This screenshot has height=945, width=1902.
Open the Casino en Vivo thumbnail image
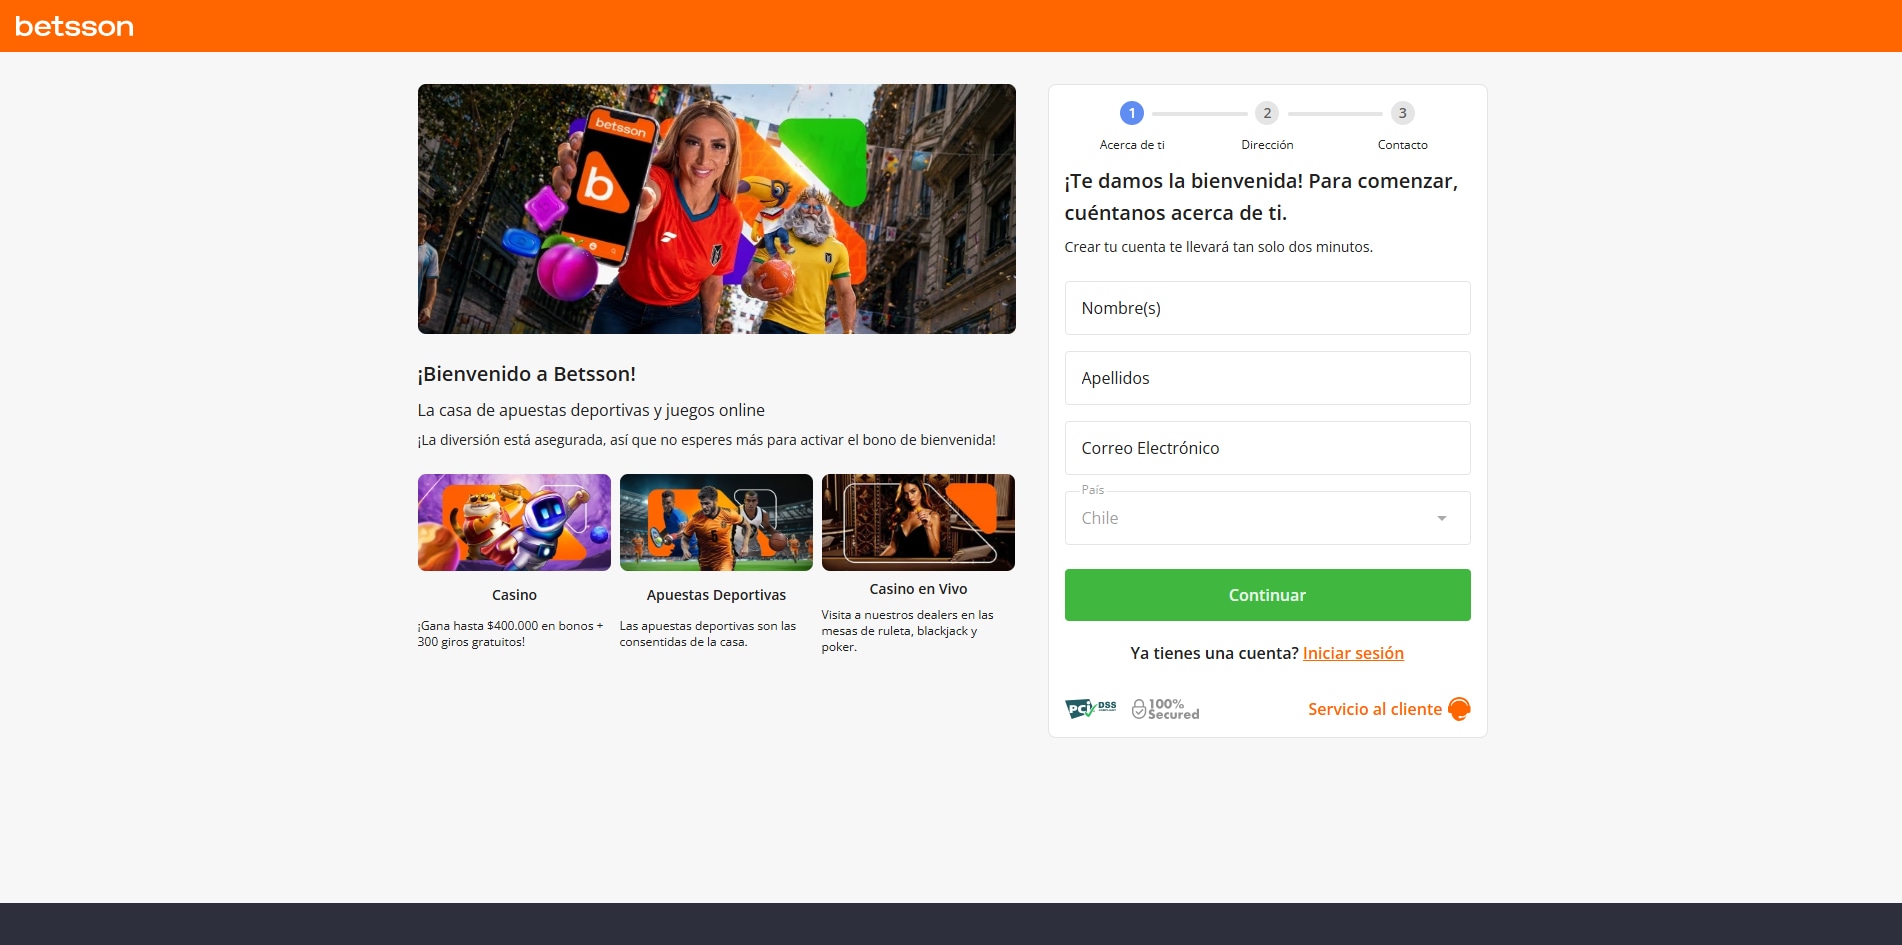pyautogui.click(x=918, y=522)
